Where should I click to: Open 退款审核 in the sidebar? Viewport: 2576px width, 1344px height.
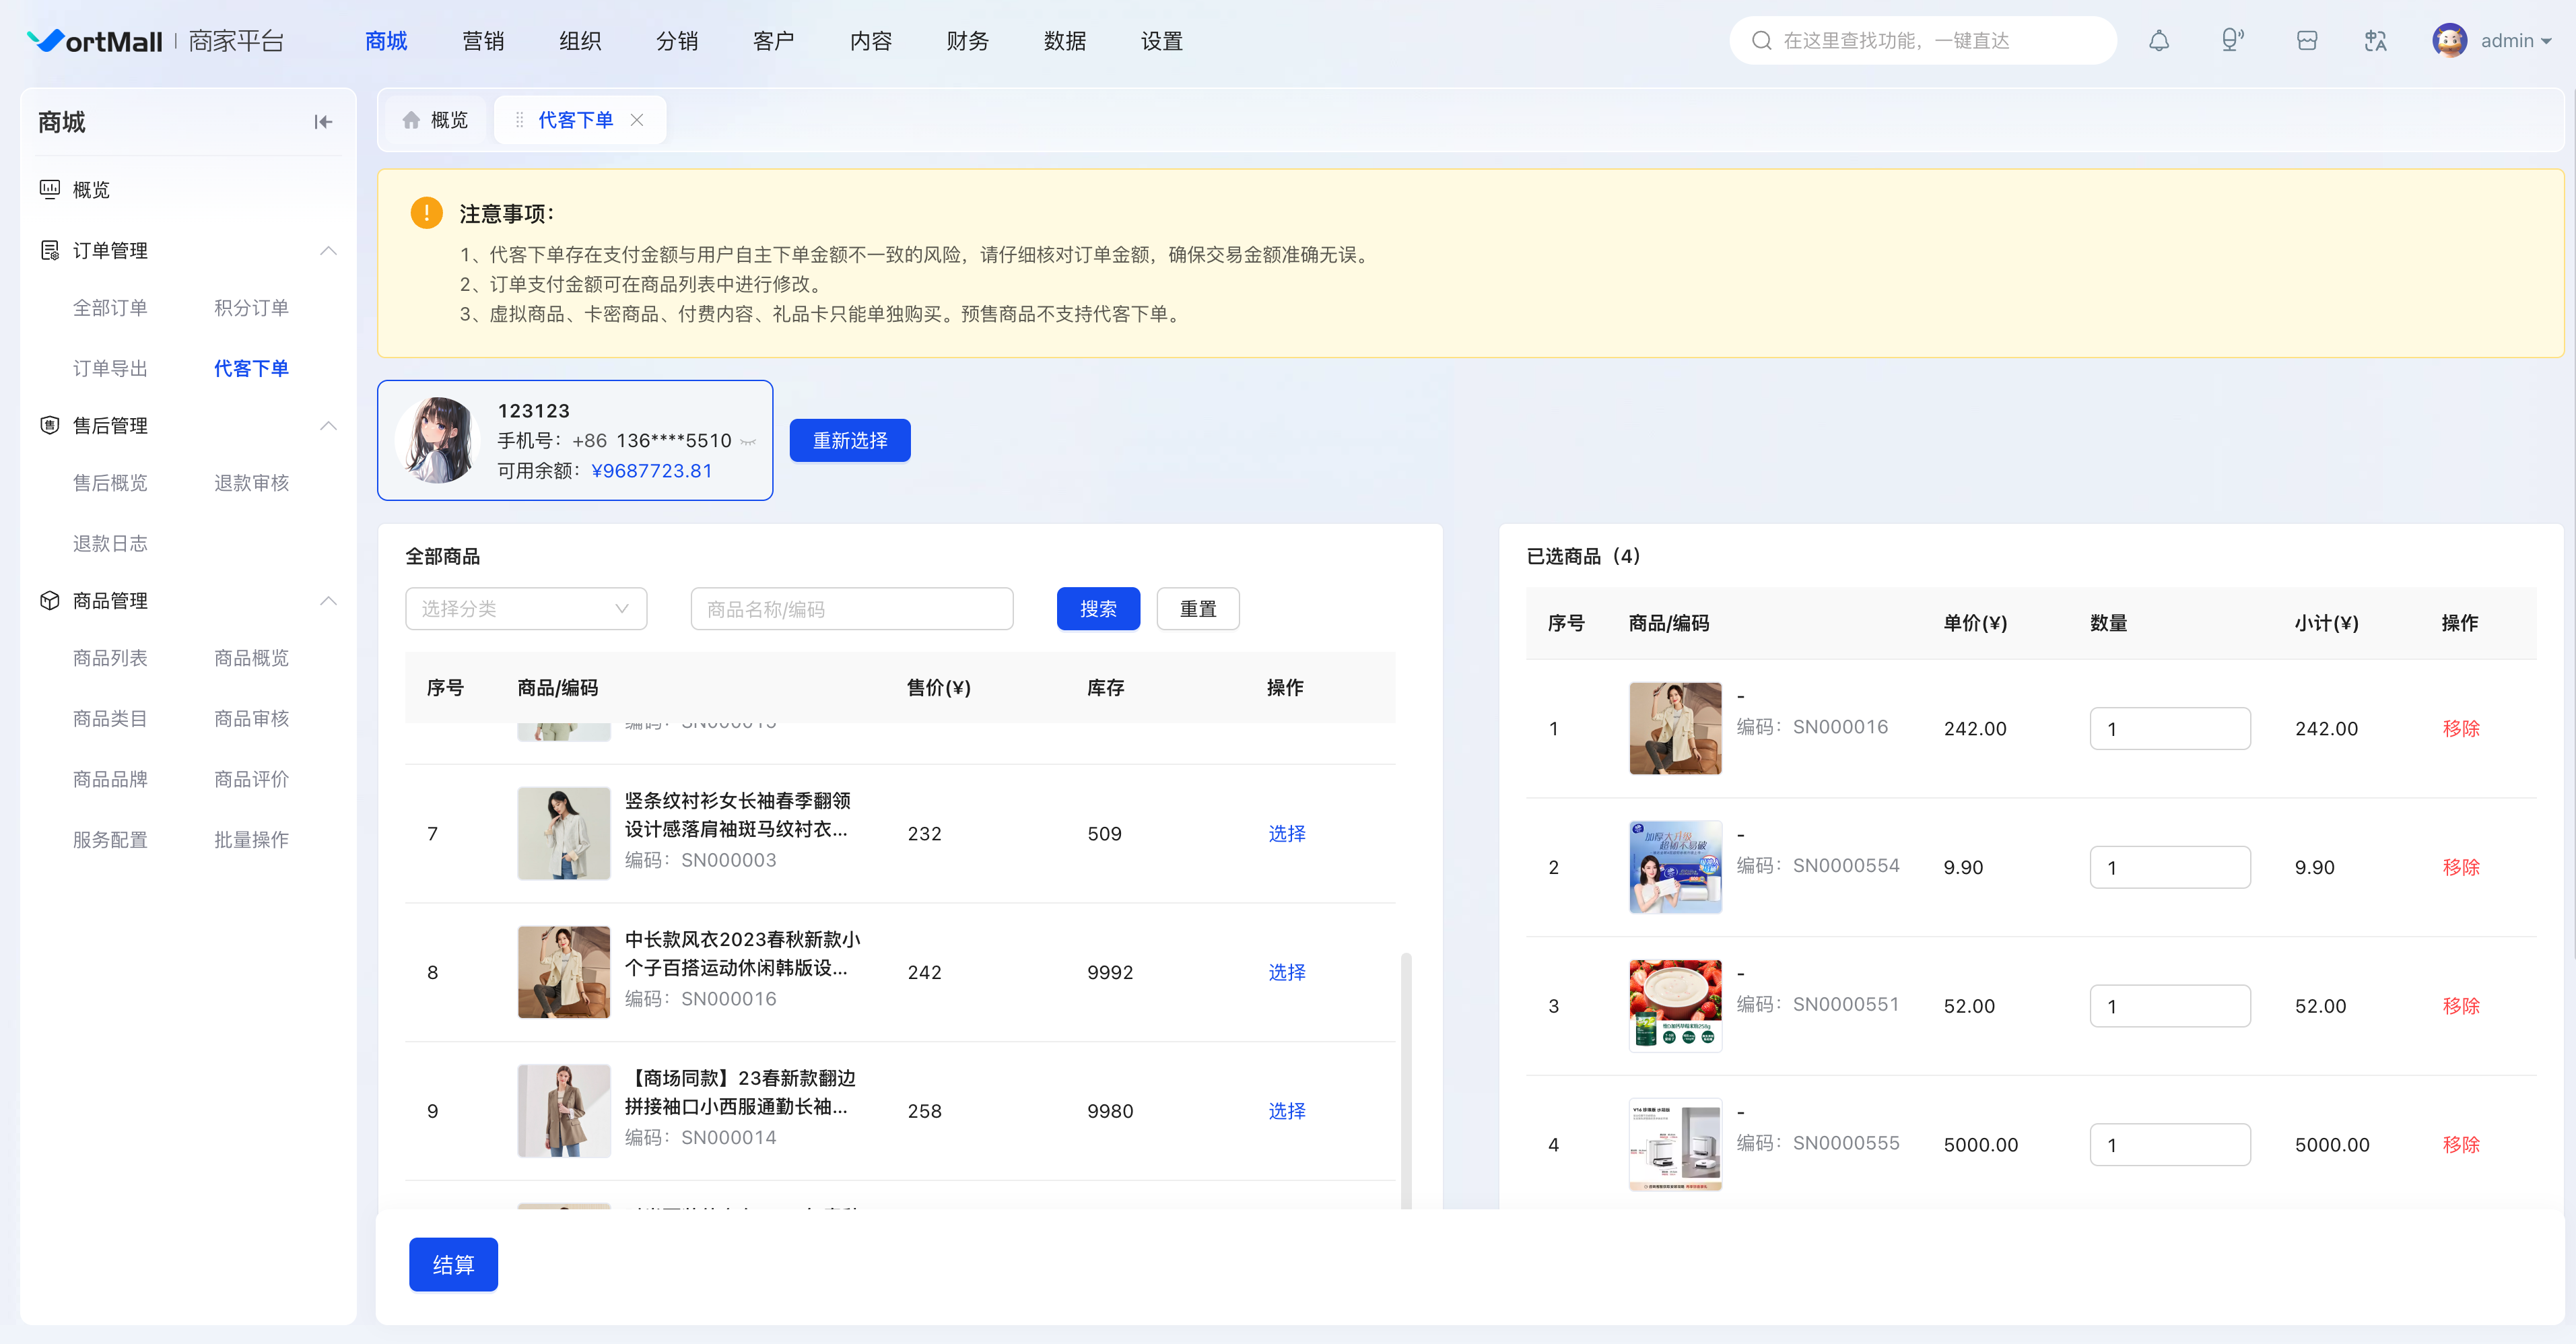click(251, 483)
